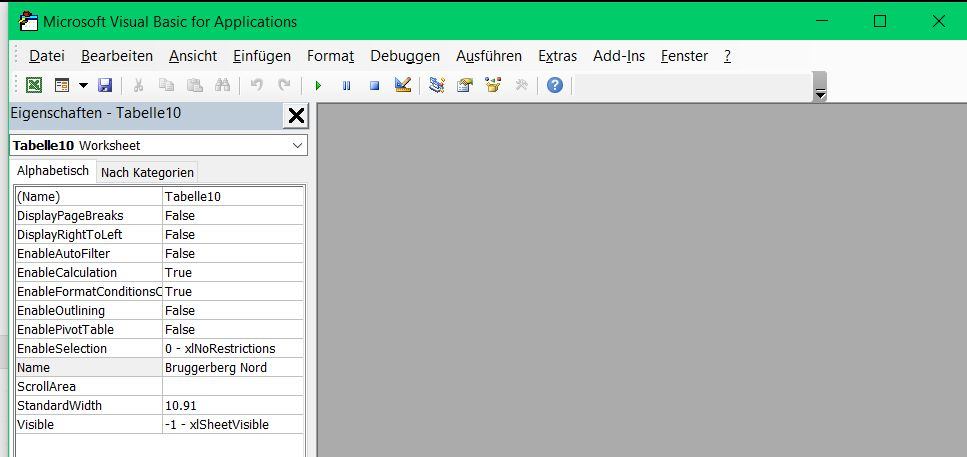Click the Toolbox hammer and wrench icon
The image size is (967, 457).
(522, 85)
